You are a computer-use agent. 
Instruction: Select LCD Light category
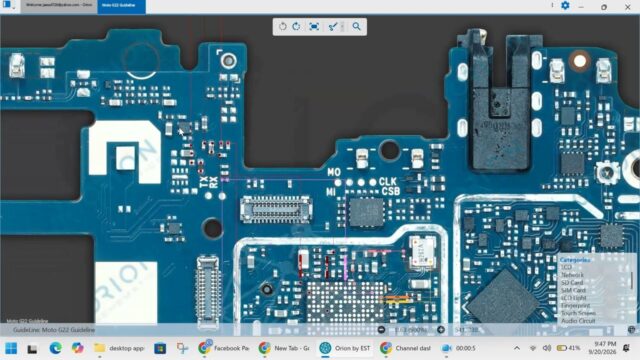tap(574, 298)
